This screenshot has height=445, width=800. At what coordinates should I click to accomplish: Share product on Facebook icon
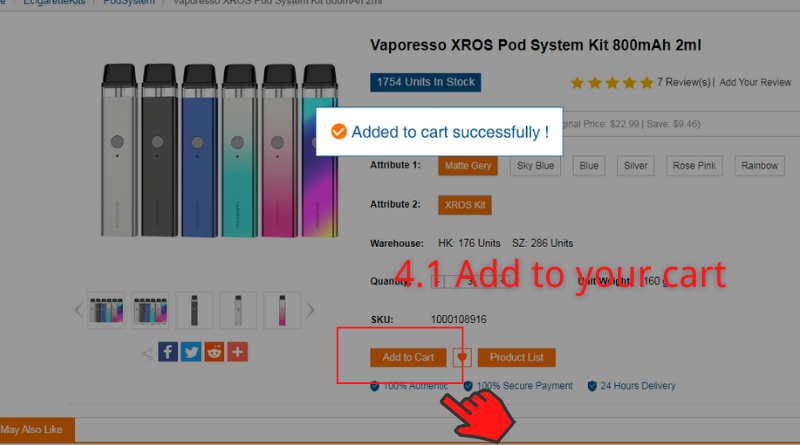coord(168,352)
